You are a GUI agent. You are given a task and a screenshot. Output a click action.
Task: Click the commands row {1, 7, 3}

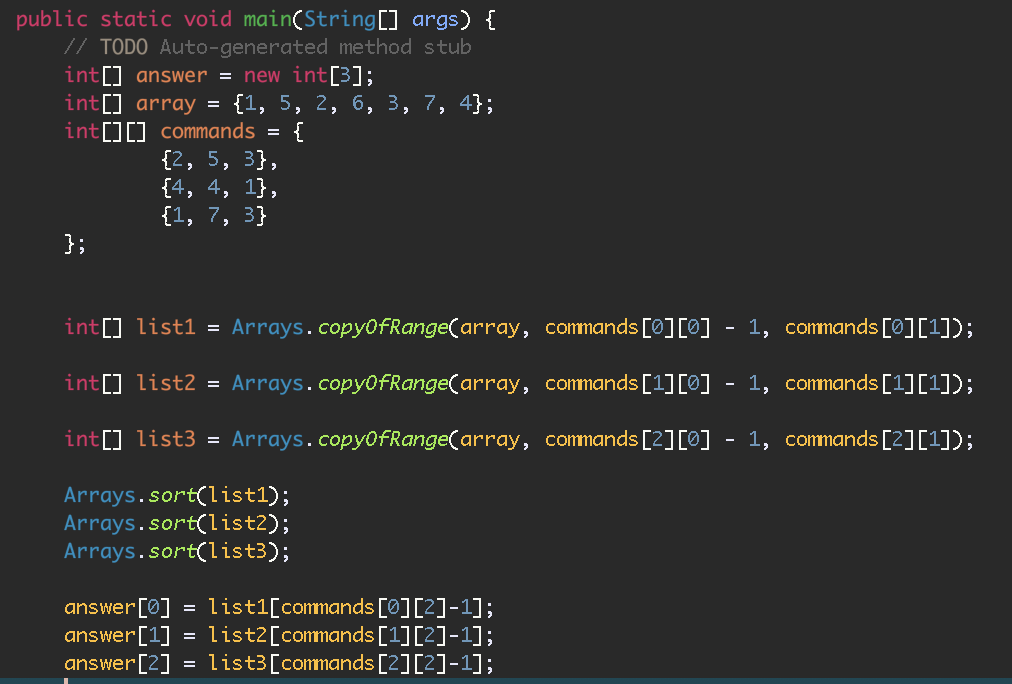pyautogui.click(x=214, y=216)
